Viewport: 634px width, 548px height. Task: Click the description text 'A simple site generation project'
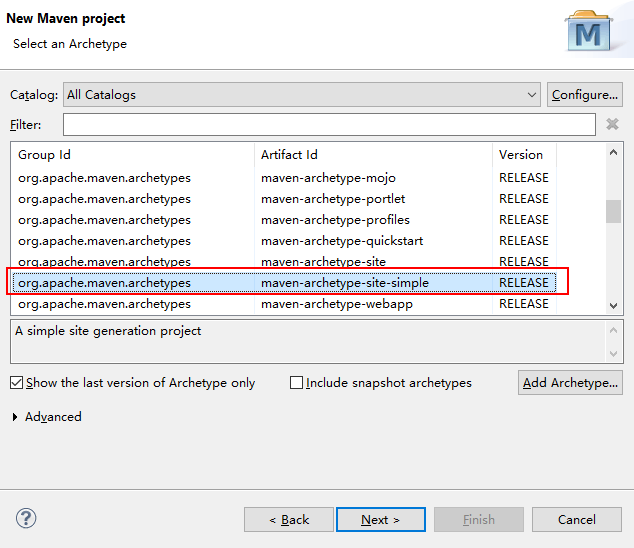(x=108, y=331)
